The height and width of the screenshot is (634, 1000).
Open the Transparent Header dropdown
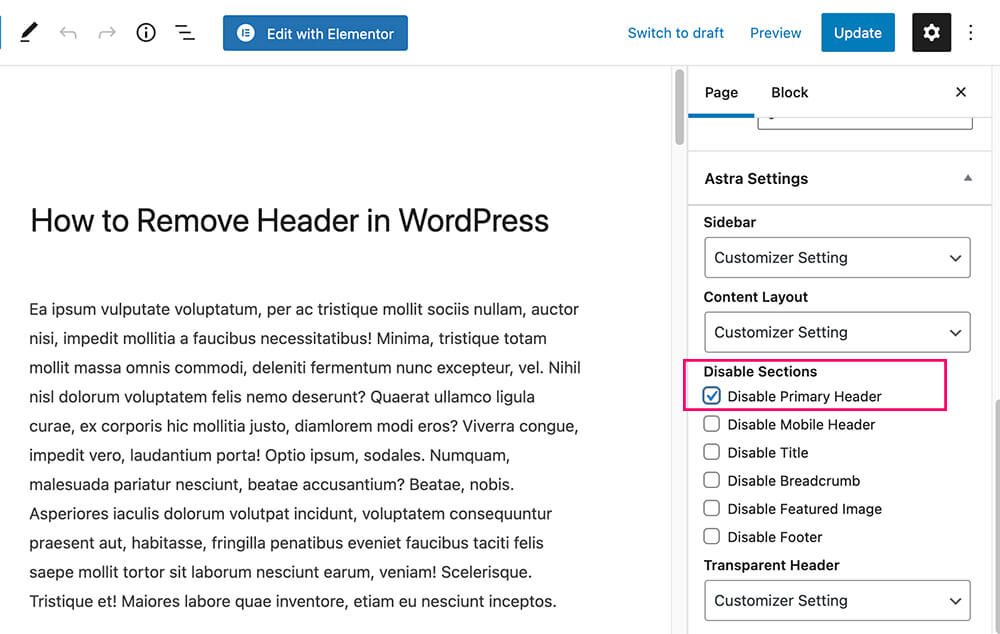click(837, 600)
